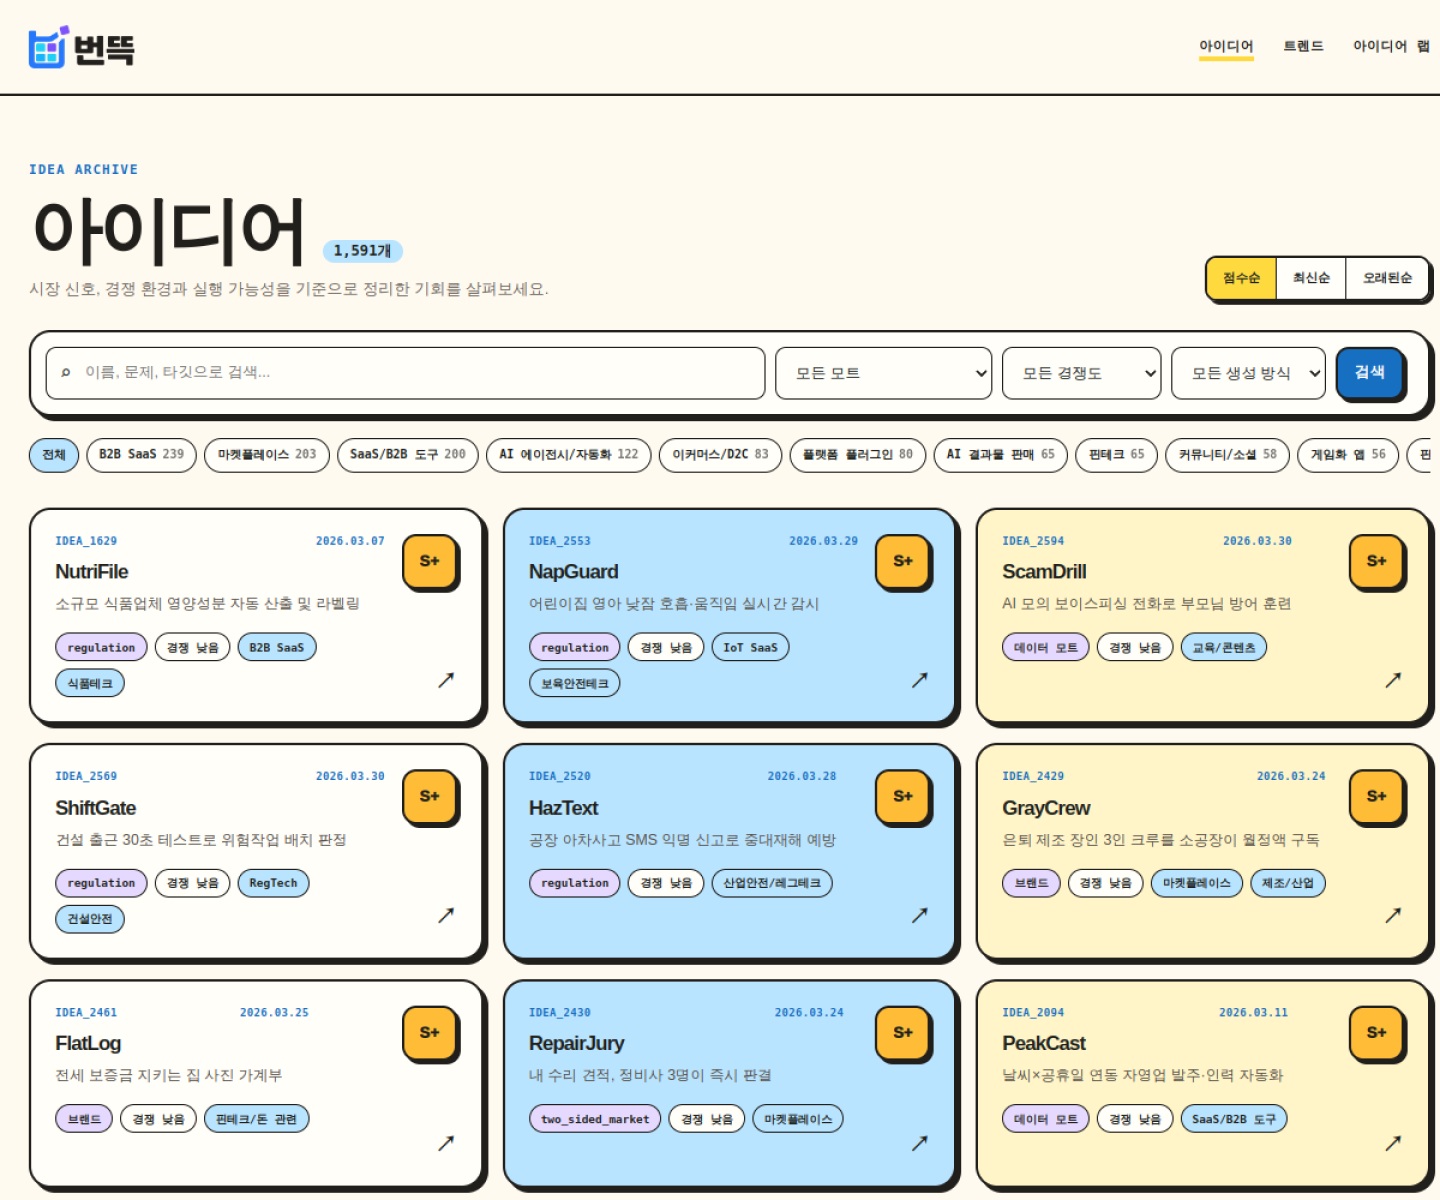Filter by 커뮤니티/소셜 58 chip
This screenshot has height=1200, width=1440.
1228,455
